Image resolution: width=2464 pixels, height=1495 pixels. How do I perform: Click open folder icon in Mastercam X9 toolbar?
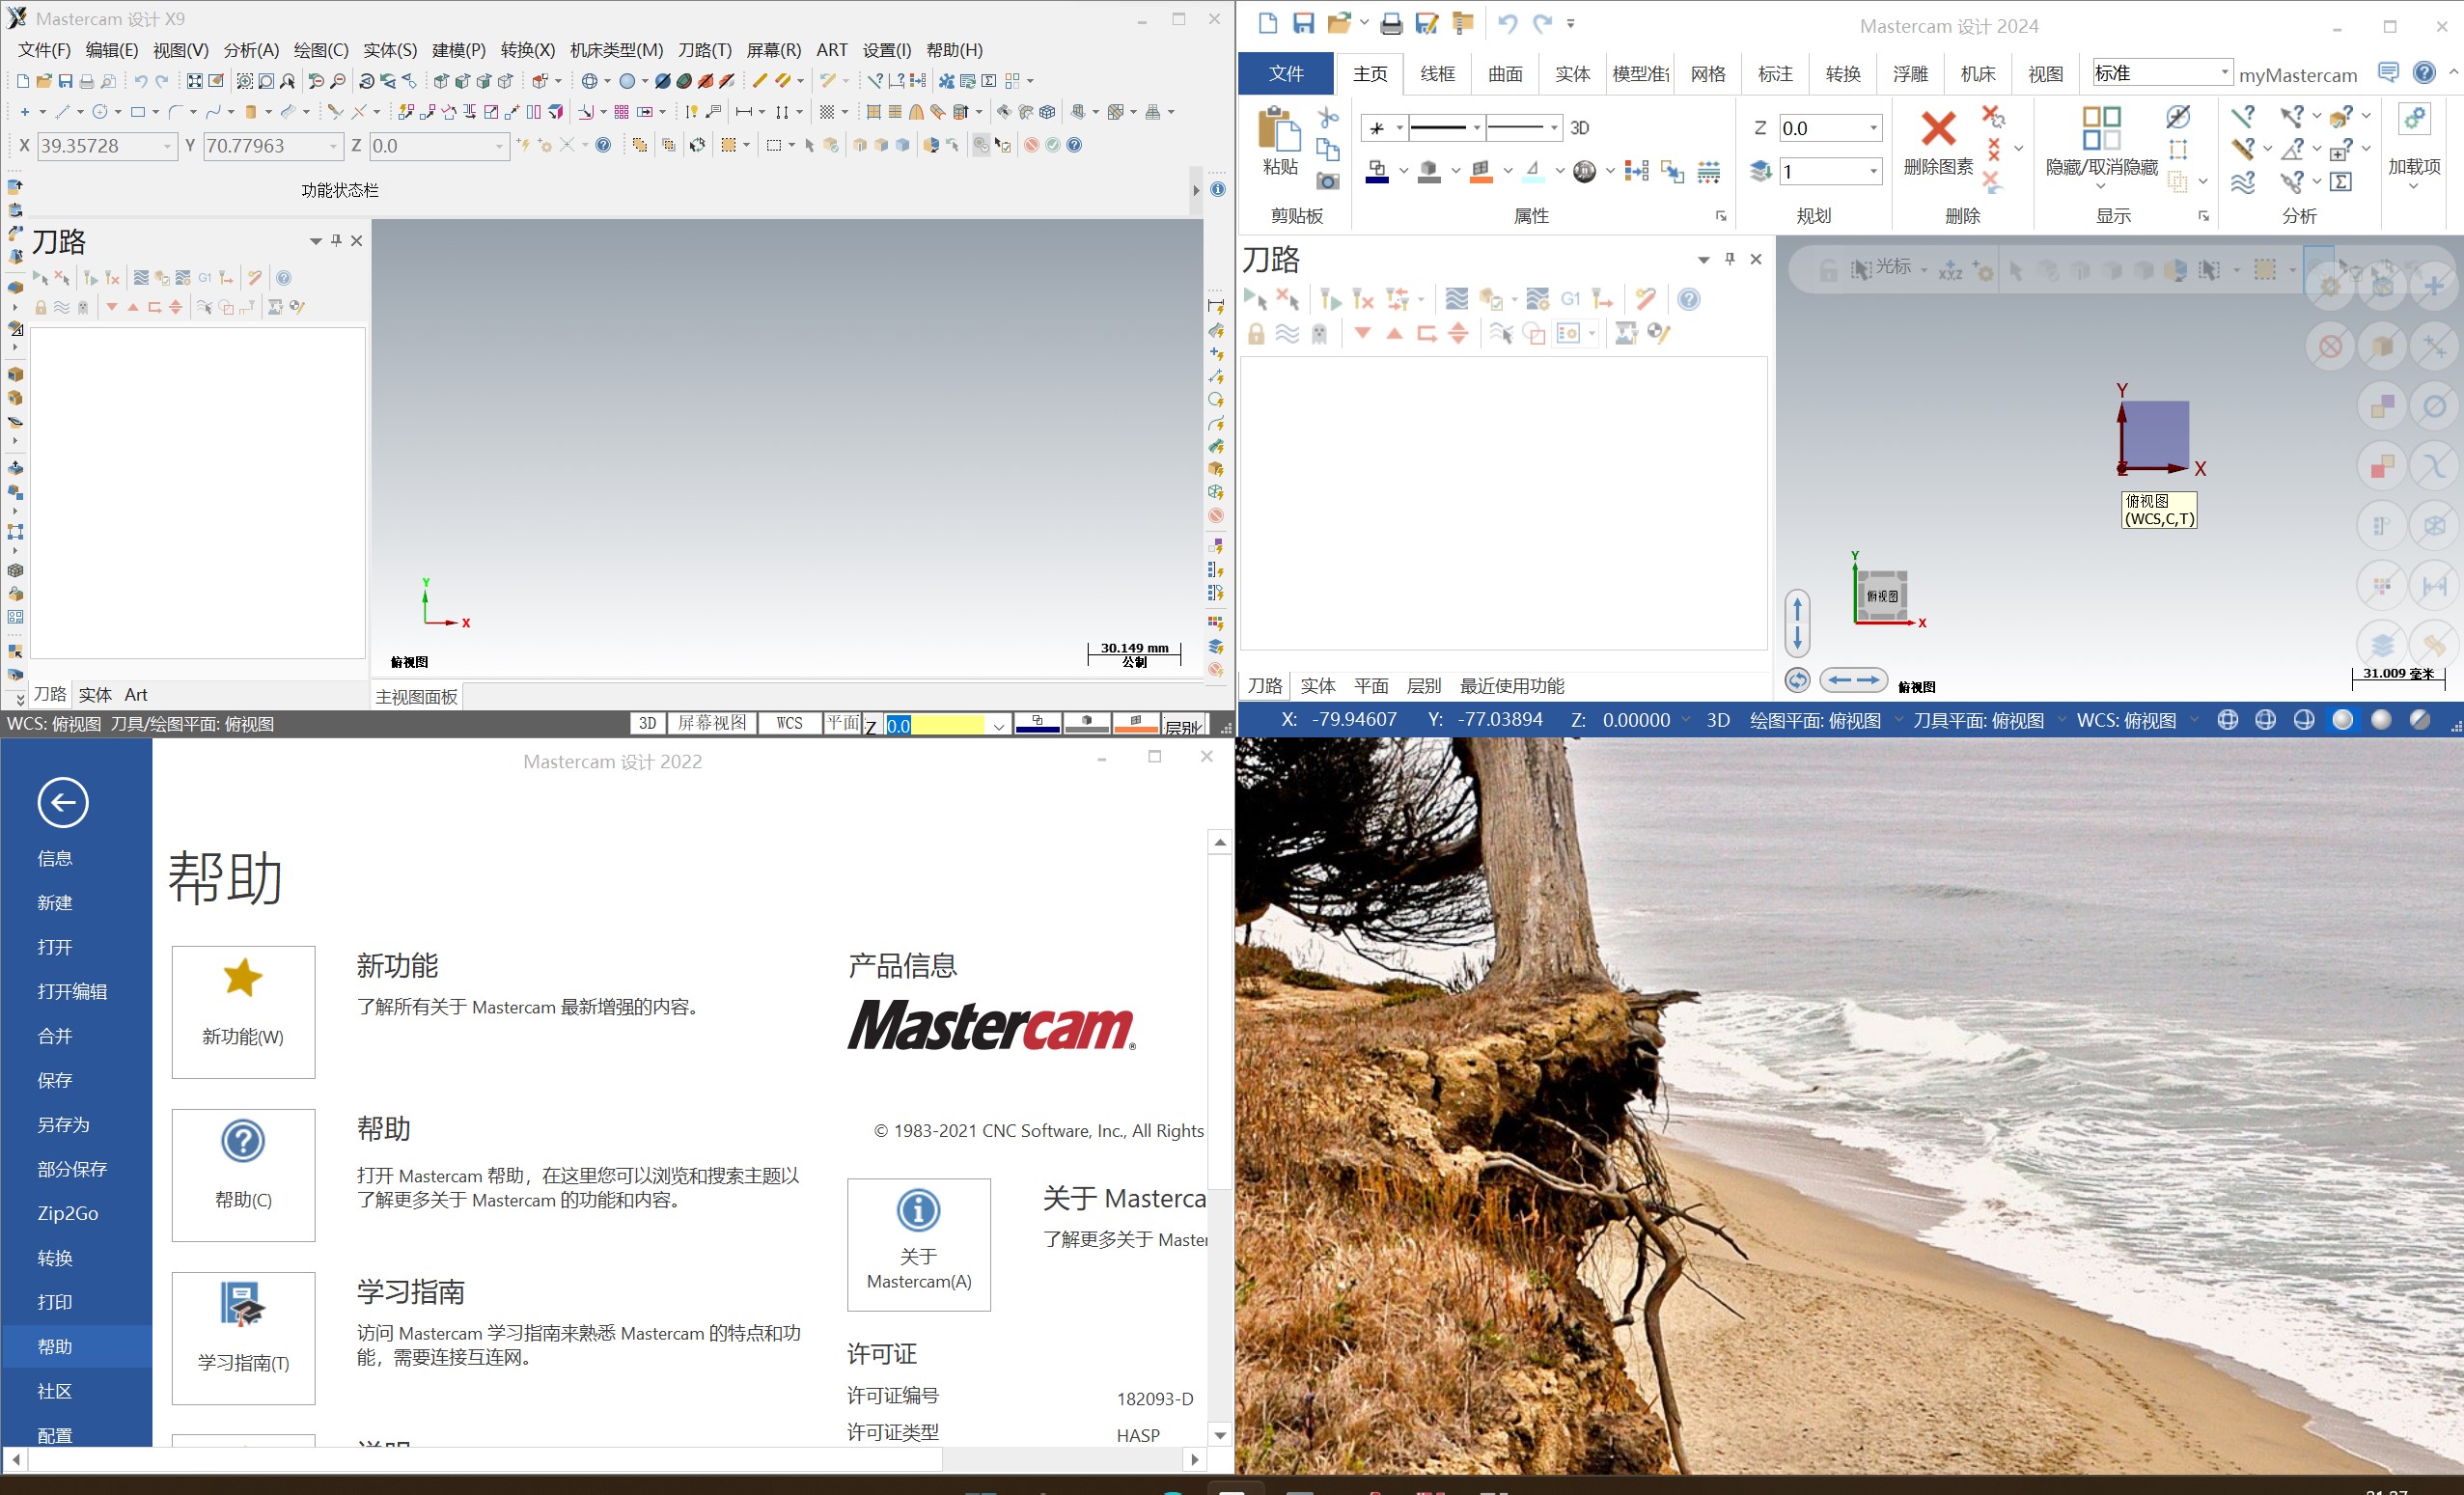click(x=44, y=81)
